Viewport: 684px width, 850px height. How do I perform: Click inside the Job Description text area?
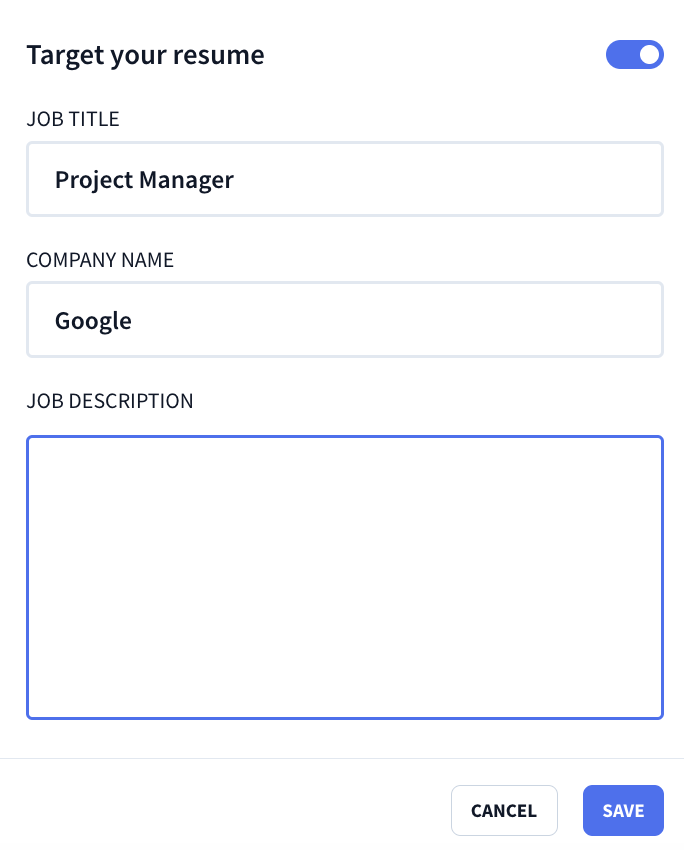[345, 575]
